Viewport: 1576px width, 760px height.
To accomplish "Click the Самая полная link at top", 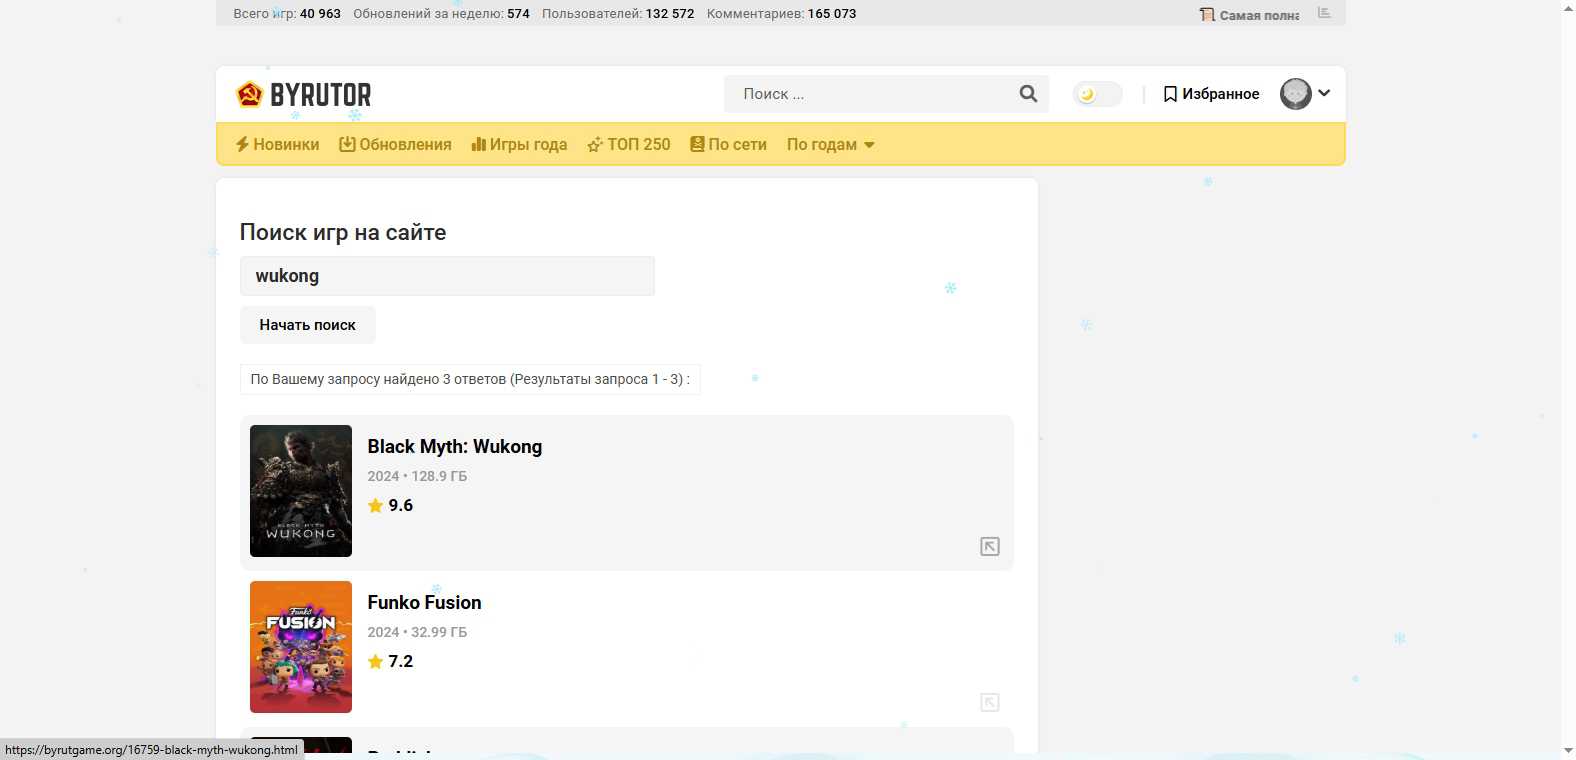I will tap(1250, 15).
